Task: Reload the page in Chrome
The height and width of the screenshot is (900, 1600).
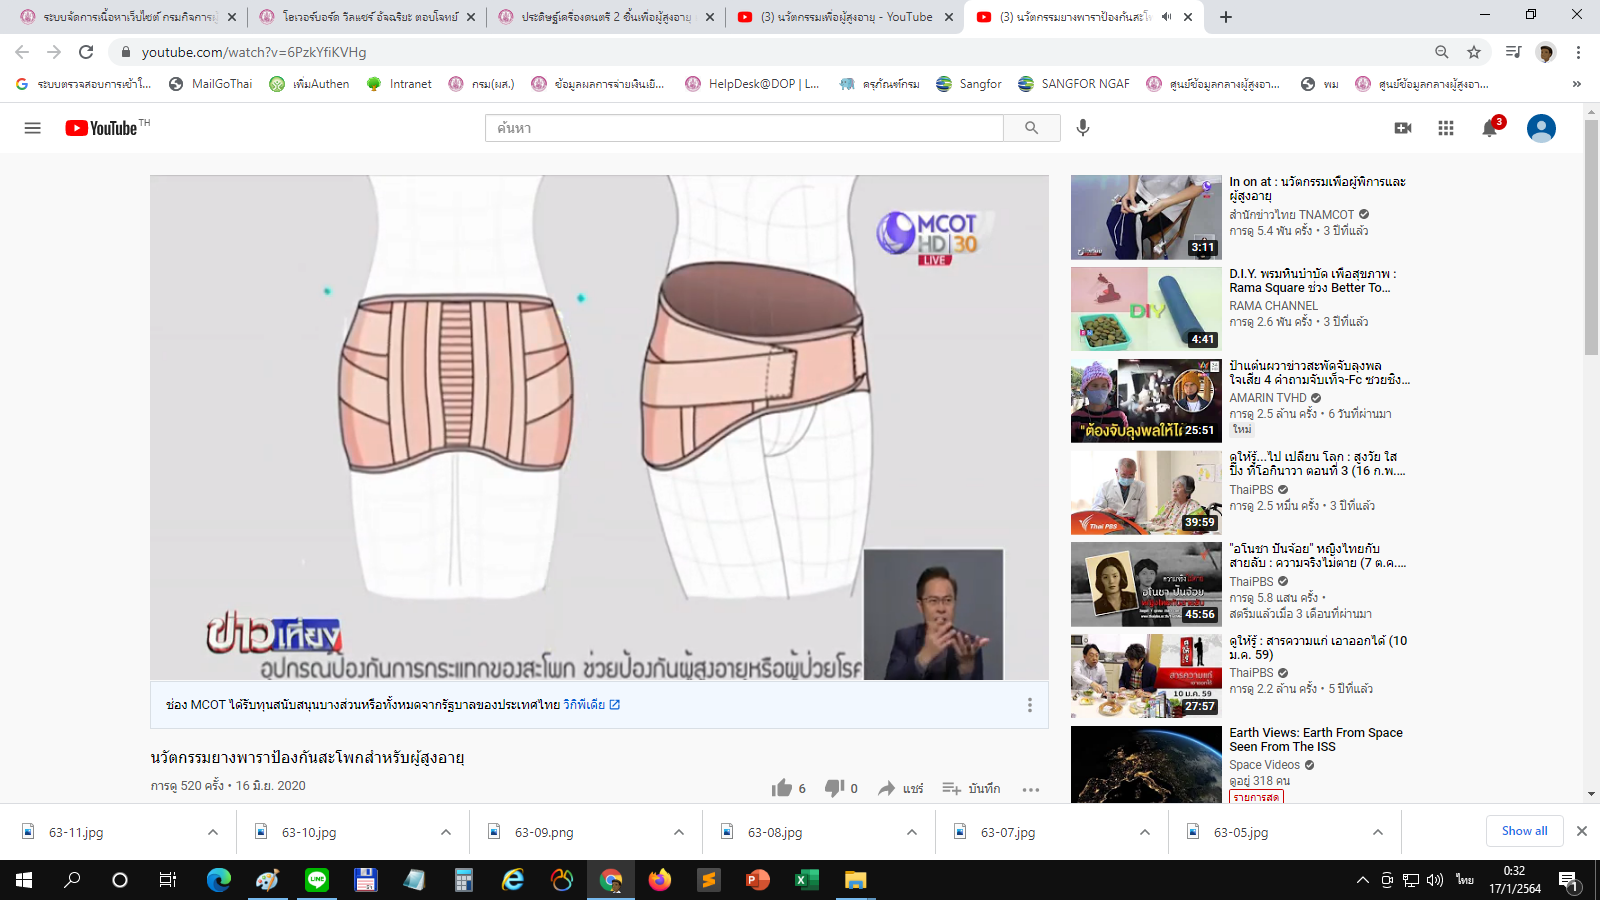Action: pos(86,52)
